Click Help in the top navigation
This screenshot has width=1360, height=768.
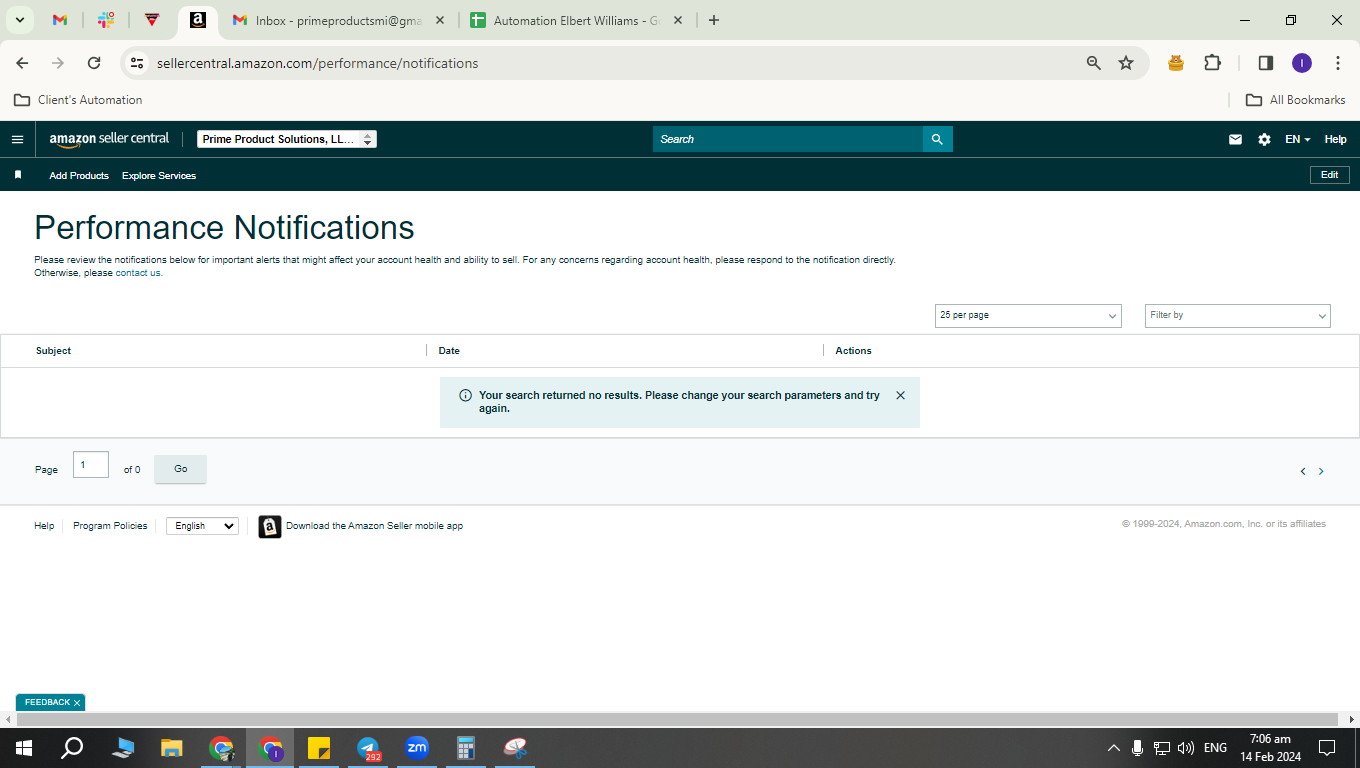(x=1335, y=139)
